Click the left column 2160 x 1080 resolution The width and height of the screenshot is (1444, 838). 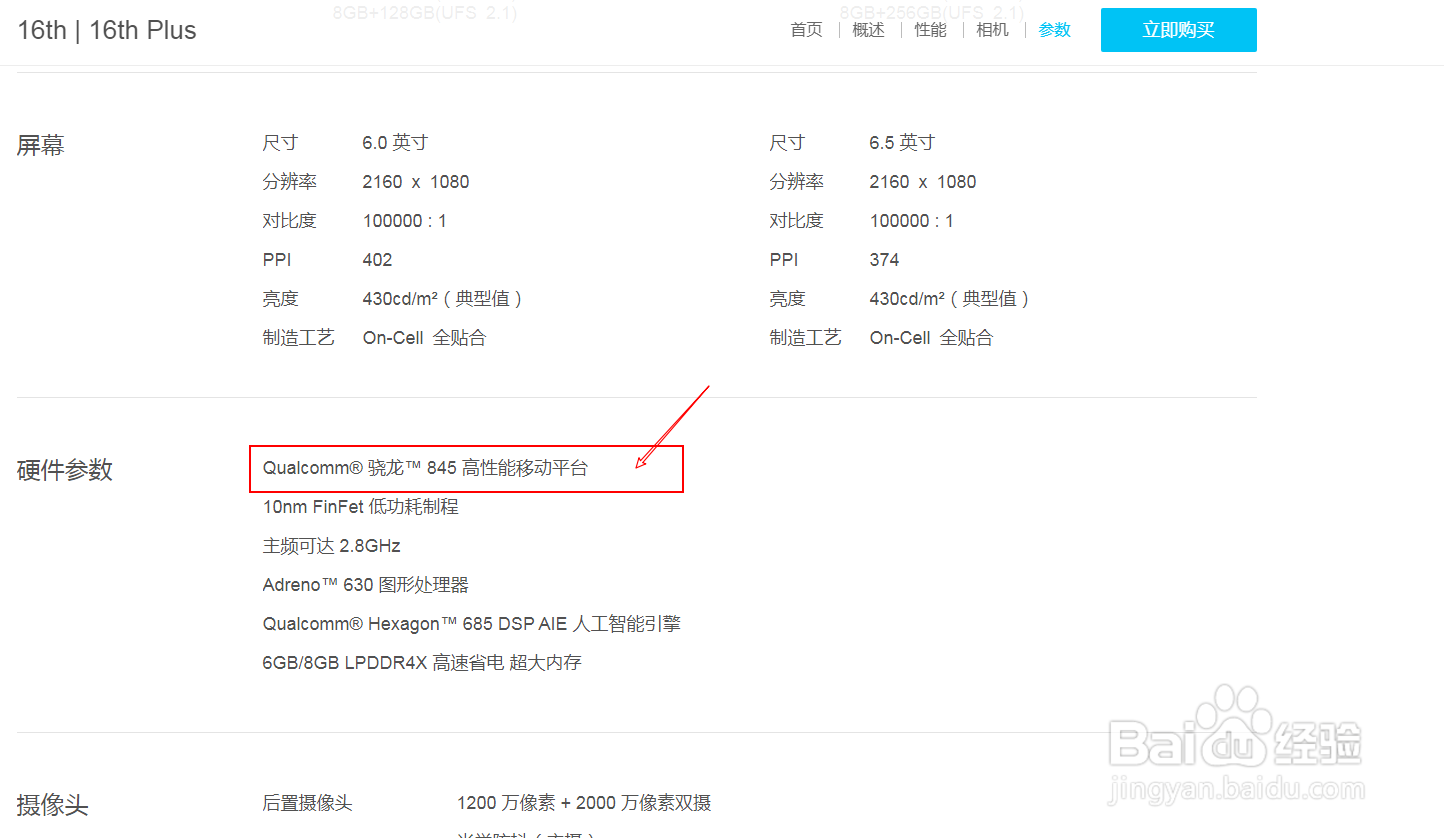[x=416, y=182]
